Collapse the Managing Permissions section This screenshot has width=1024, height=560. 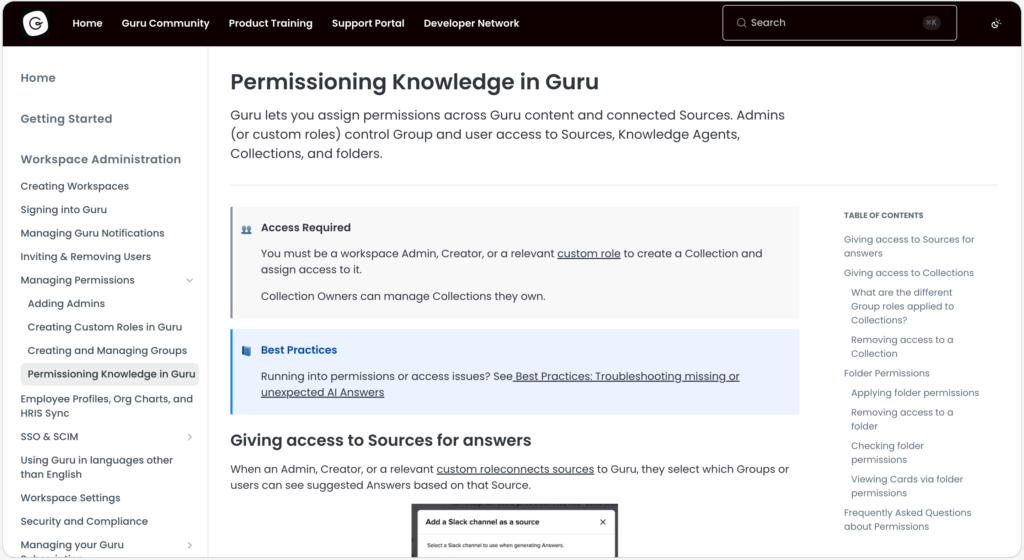click(x=190, y=281)
